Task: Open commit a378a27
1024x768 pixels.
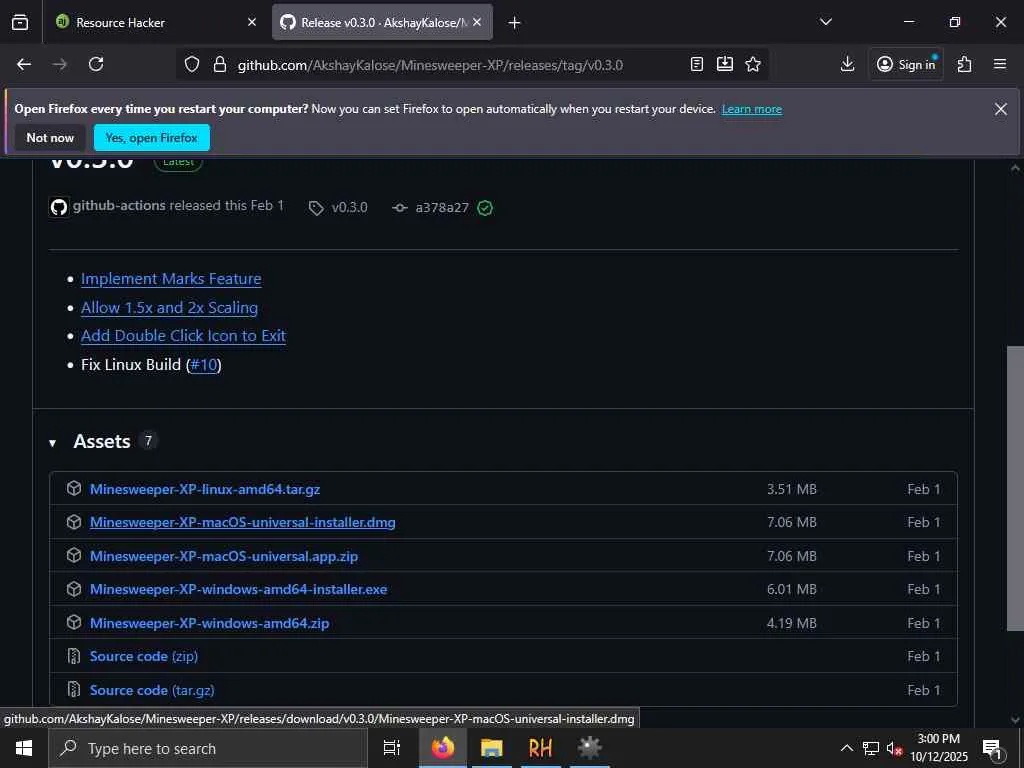Action: click(x=442, y=208)
